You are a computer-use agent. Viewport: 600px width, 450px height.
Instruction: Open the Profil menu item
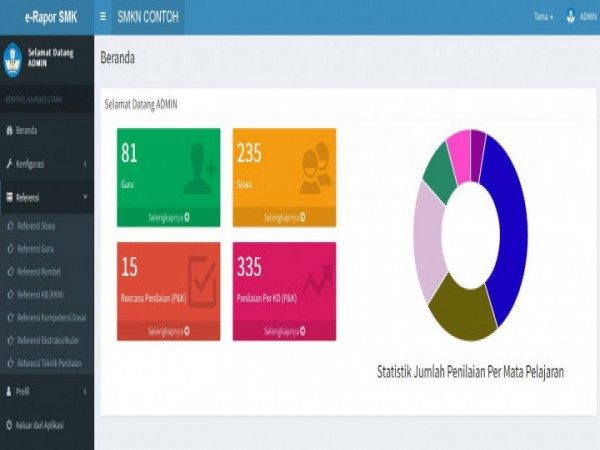tap(47, 391)
